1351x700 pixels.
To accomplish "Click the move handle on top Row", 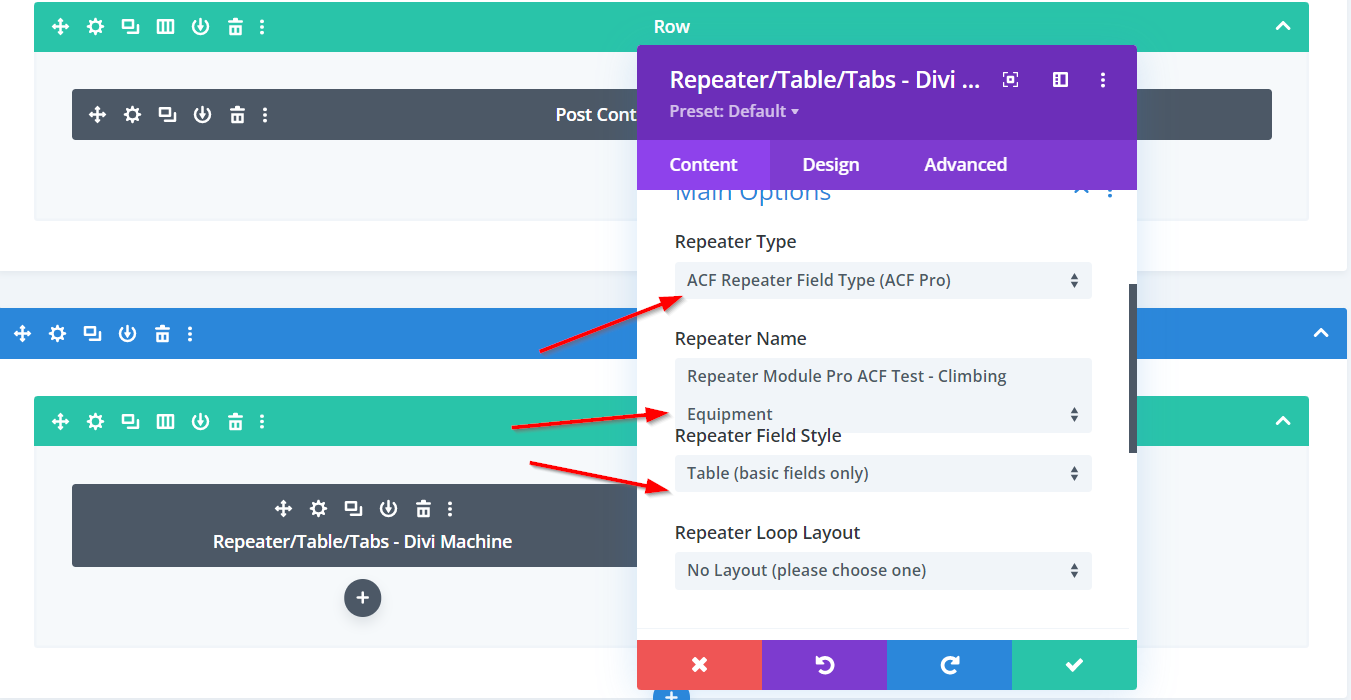I will (x=60, y=27).
